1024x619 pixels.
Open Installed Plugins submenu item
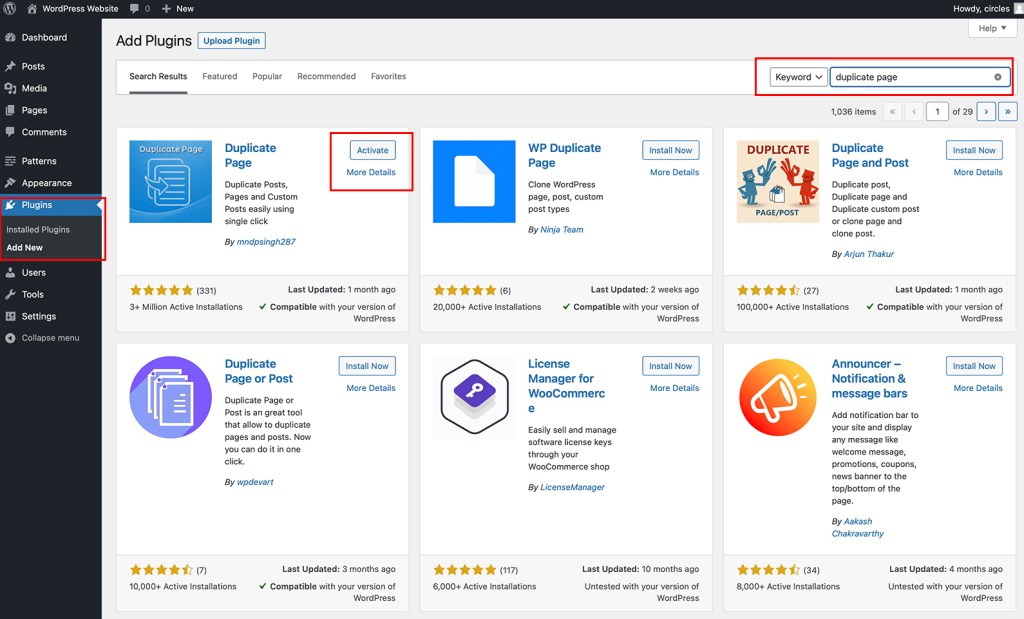tap(38, 229)
